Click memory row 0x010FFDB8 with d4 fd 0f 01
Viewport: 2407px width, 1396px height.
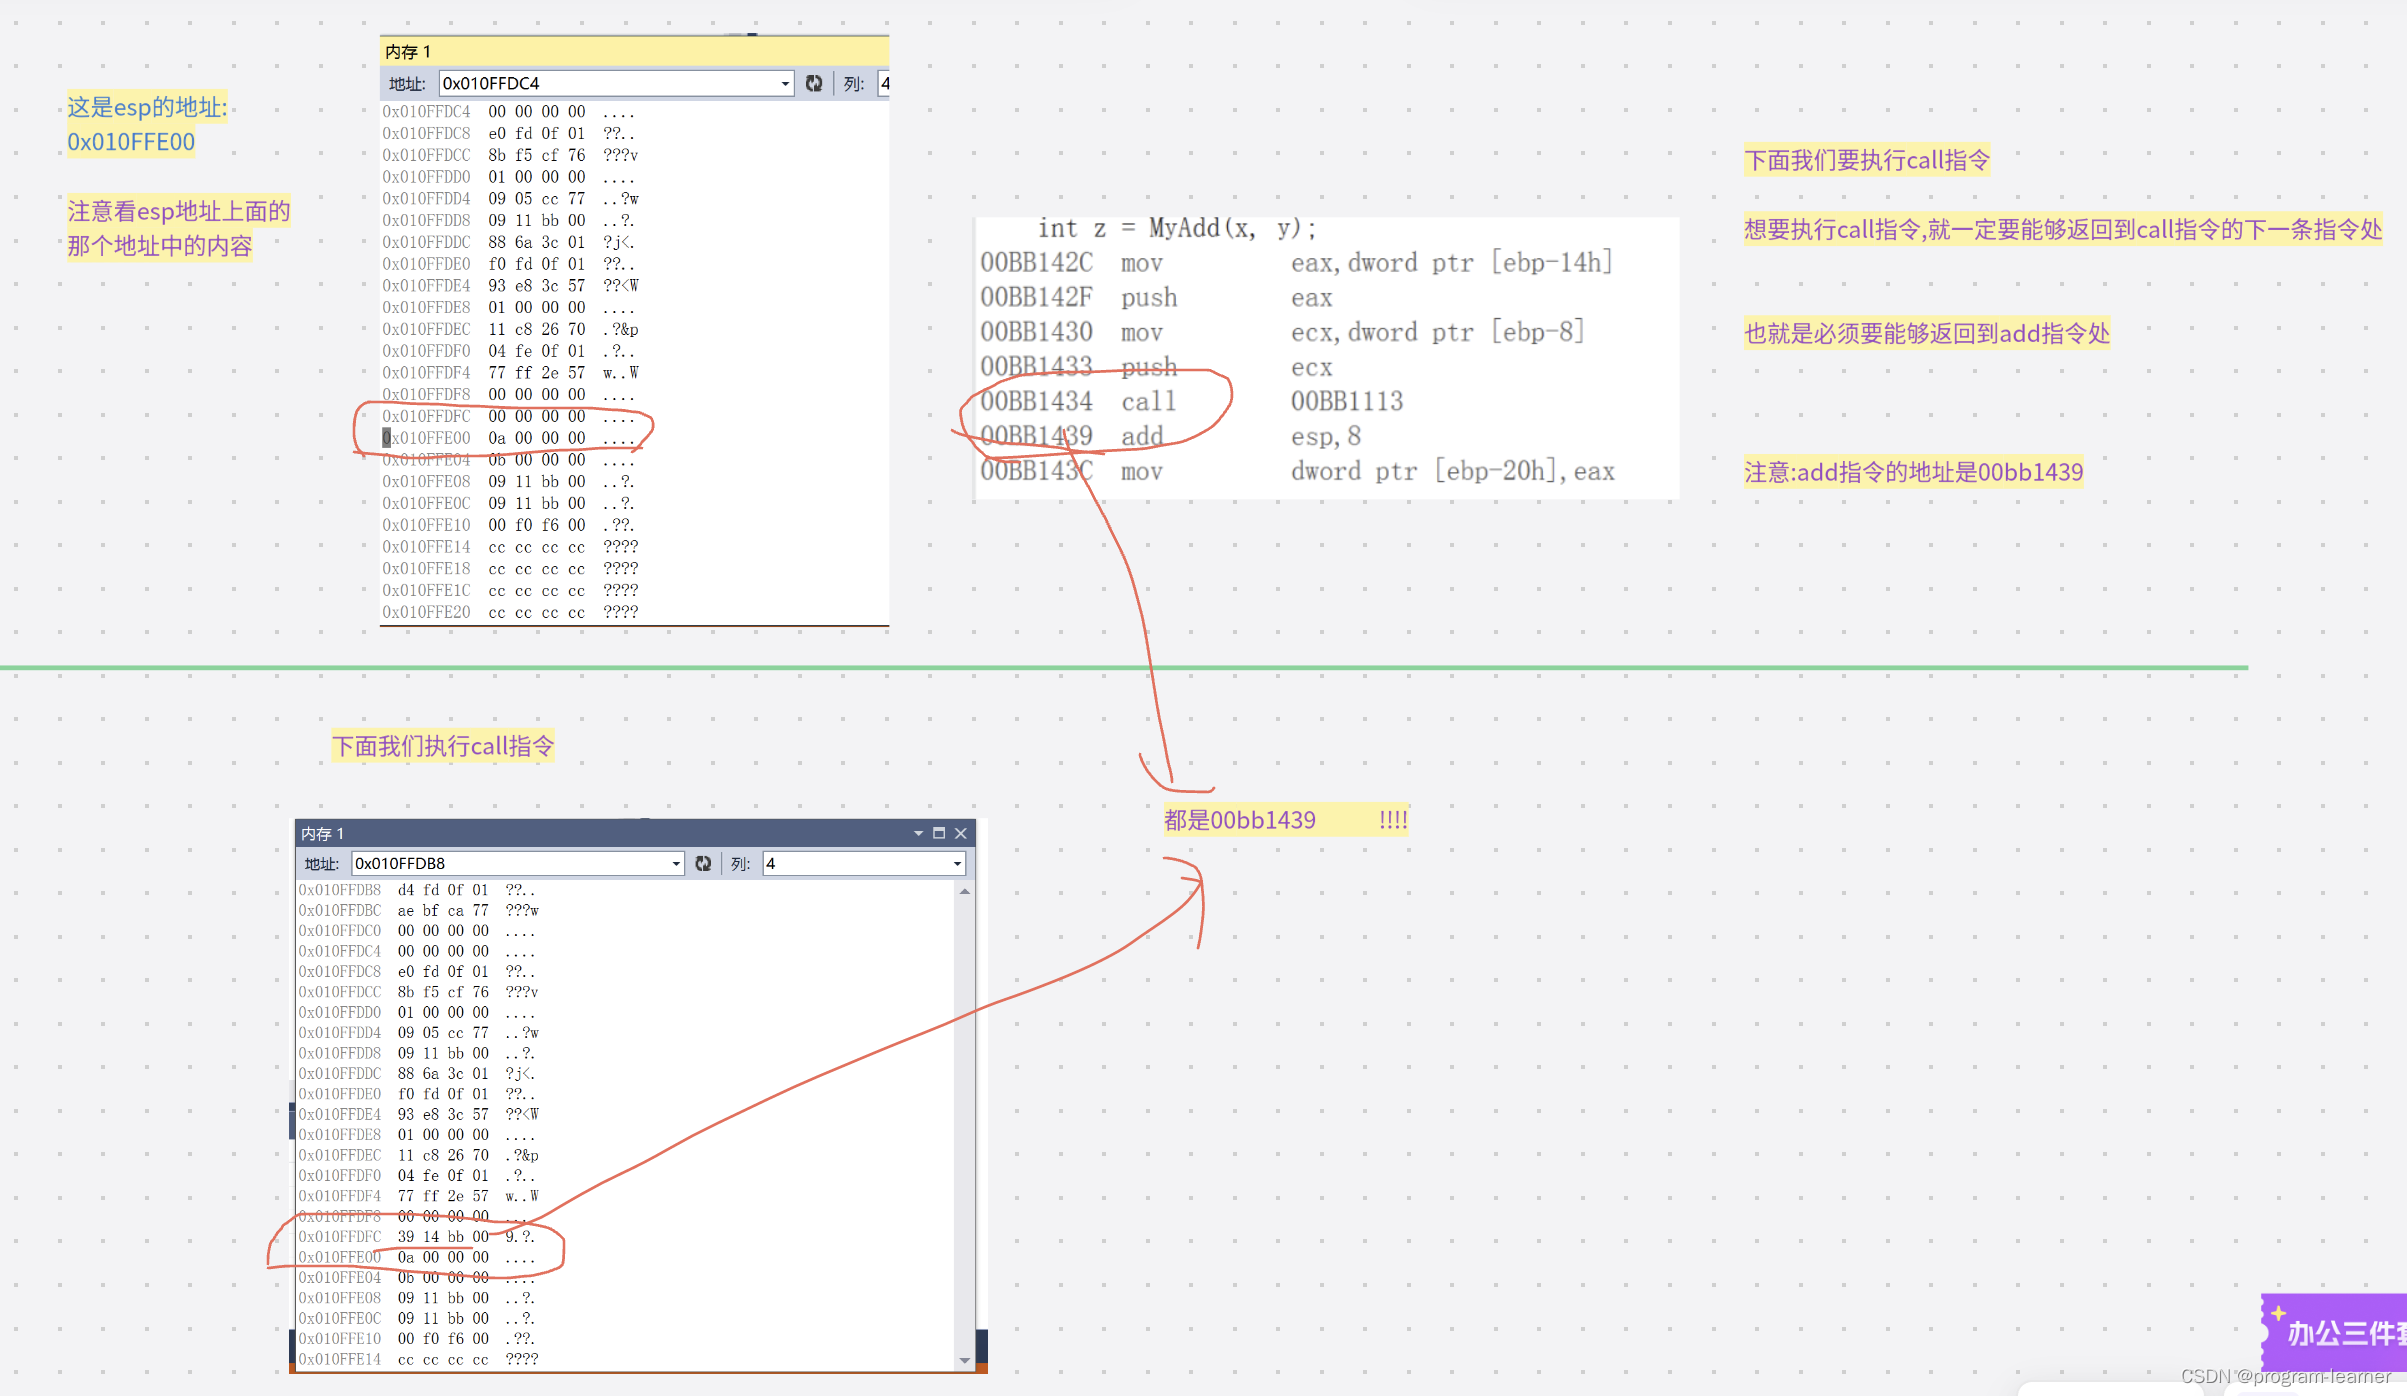(417, 890)
